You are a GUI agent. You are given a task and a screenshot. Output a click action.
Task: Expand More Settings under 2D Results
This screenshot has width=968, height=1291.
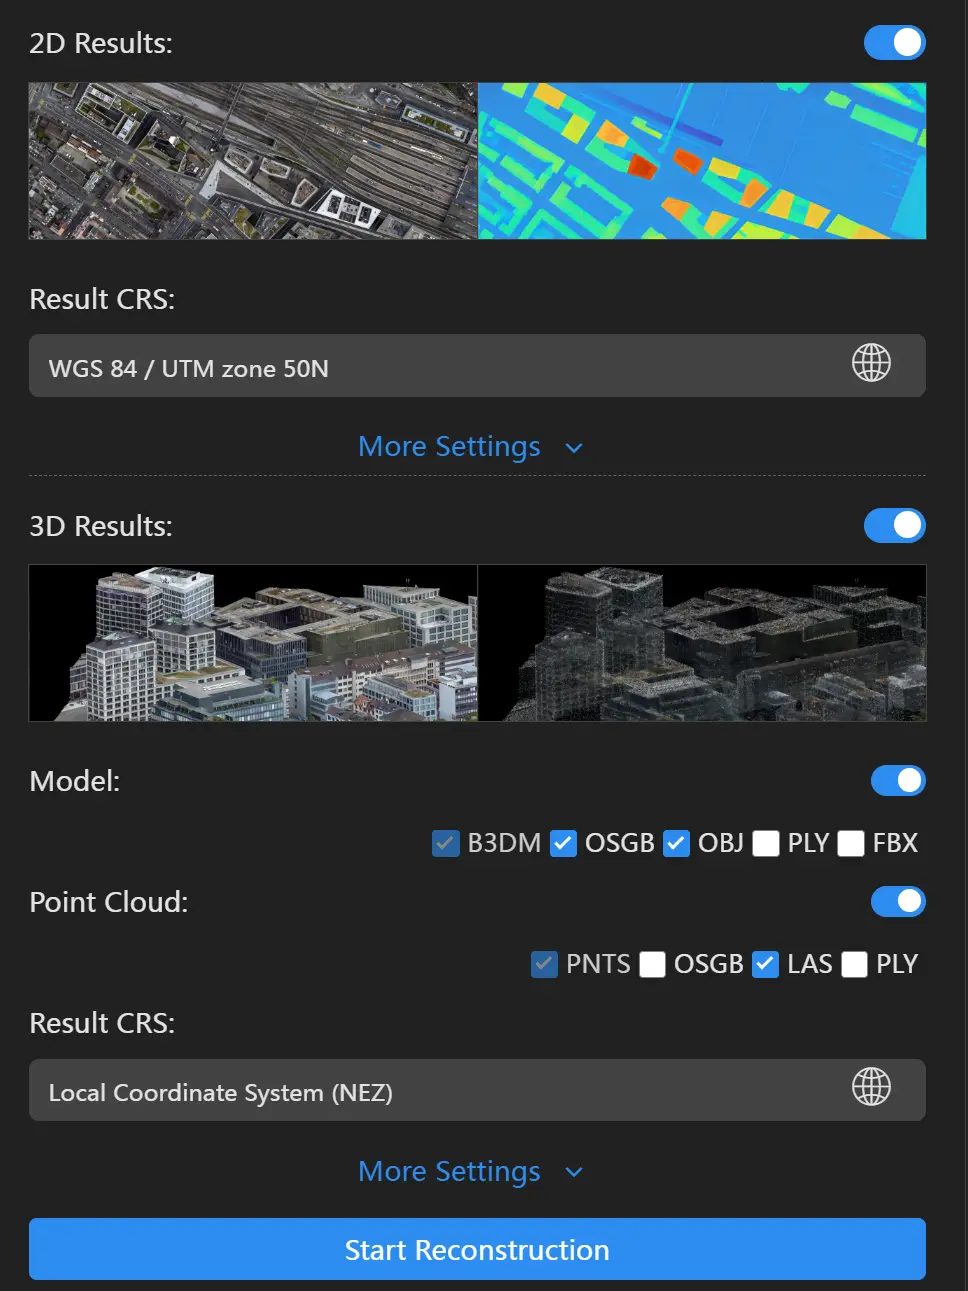(470, 447)
